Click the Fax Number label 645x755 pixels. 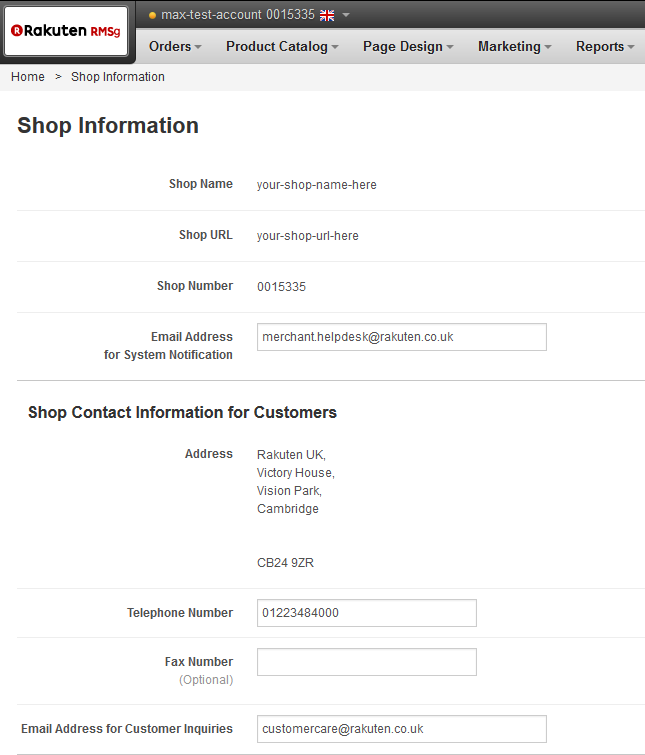(x=199, y=662)
